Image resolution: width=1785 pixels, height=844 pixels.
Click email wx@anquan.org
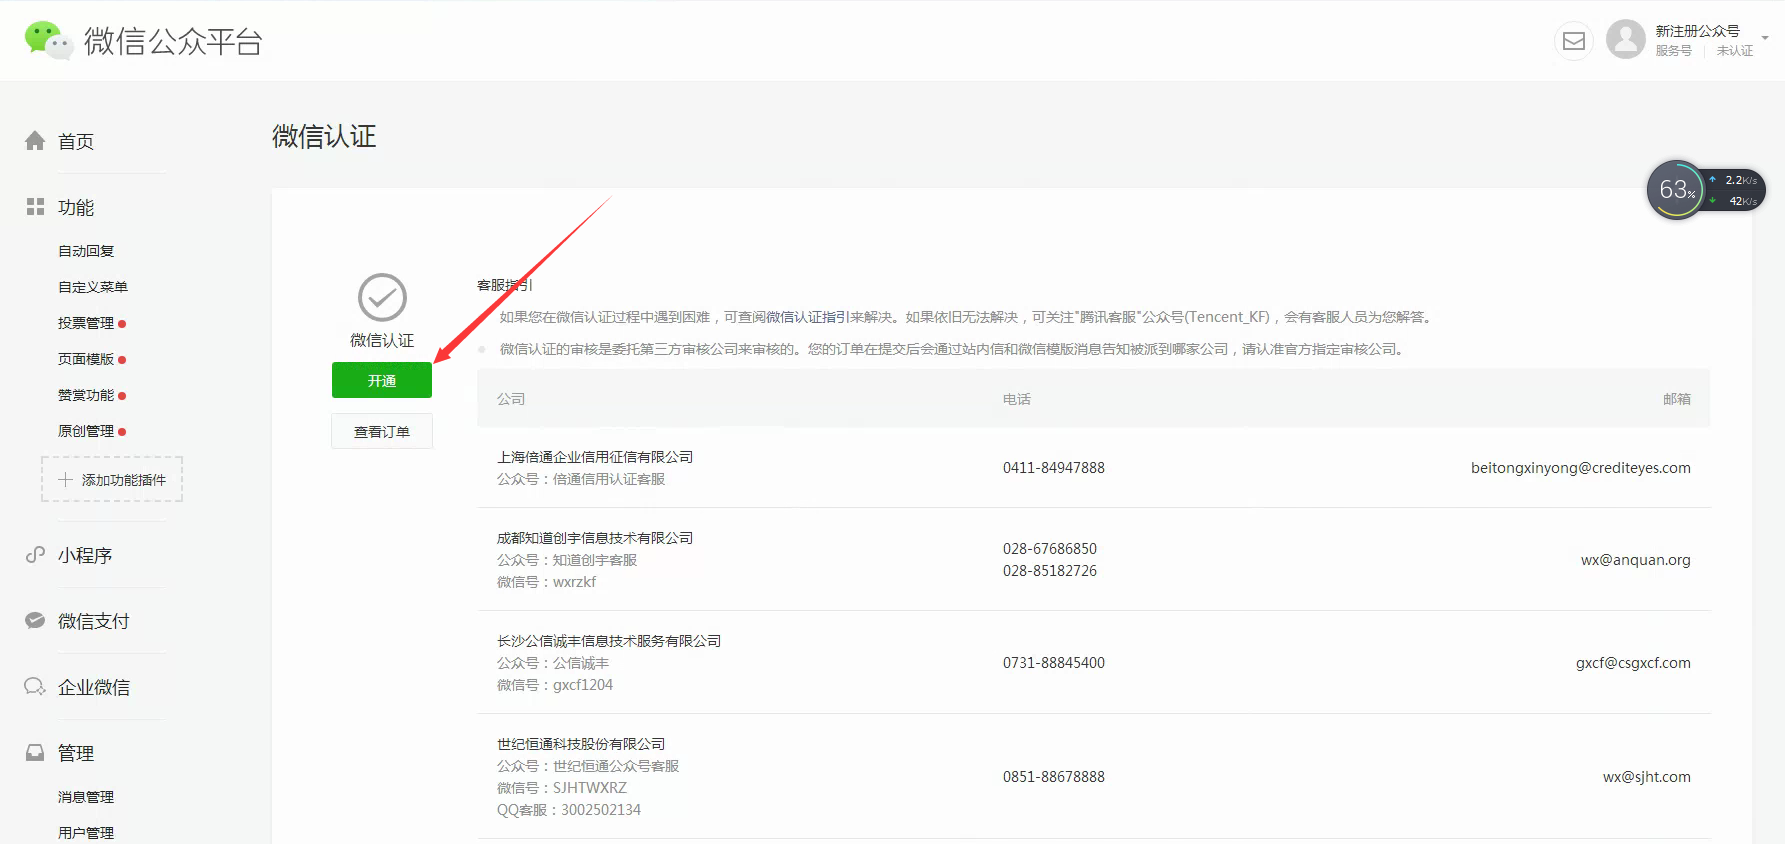point(1636,560)
